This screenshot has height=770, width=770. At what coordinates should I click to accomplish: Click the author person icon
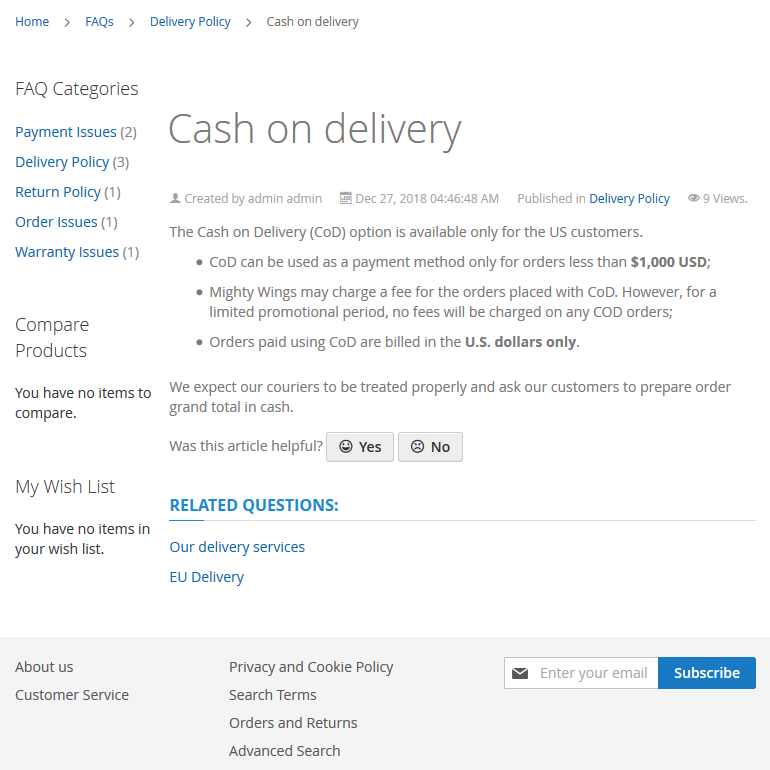176,199
